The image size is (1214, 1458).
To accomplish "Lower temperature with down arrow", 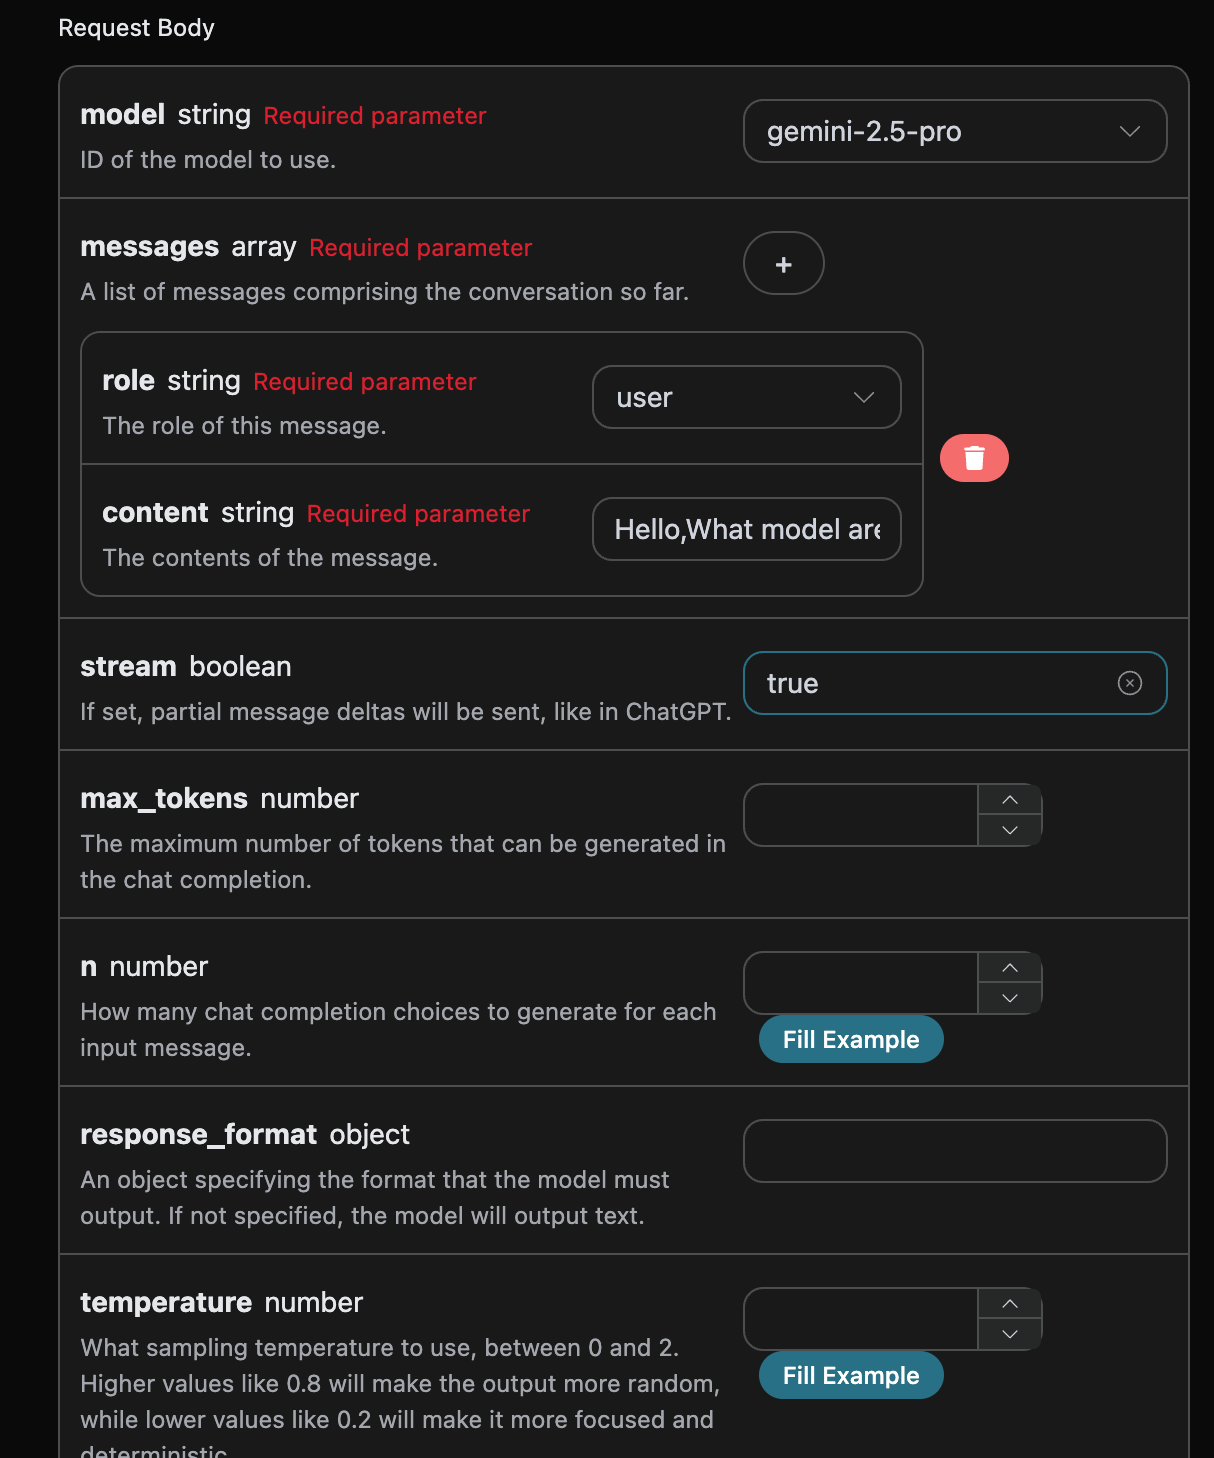I will click(x=1010, y=1334).
